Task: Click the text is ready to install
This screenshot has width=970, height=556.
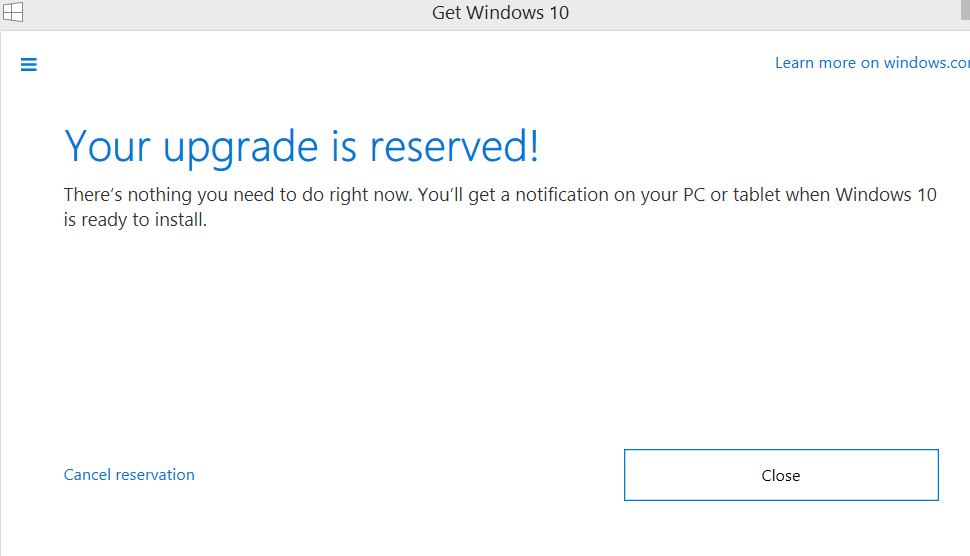Action: point(135,220)
